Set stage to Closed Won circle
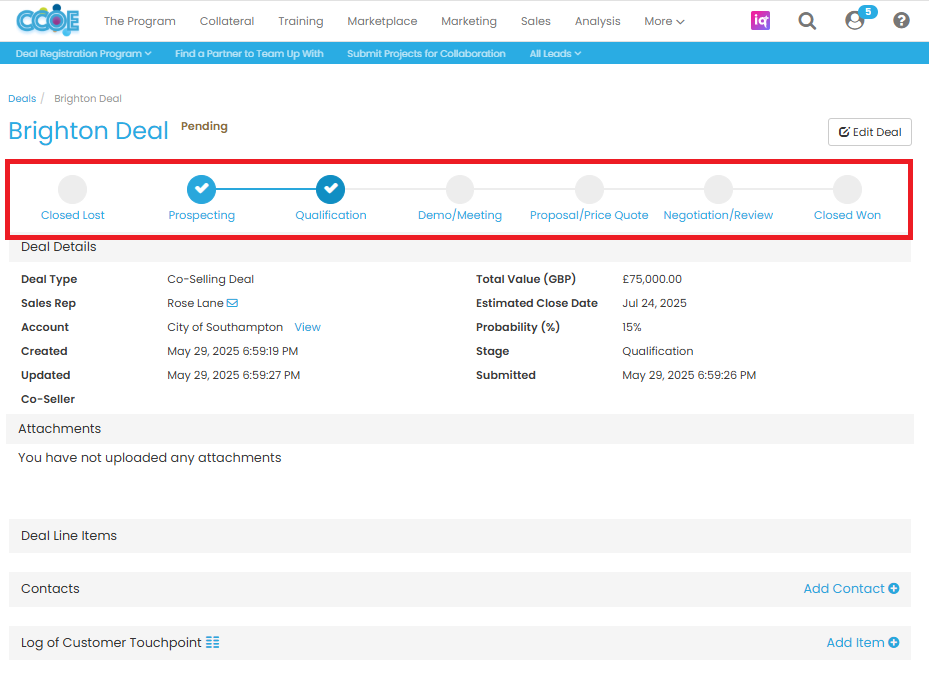This screenshot has width=929, height=683. click(847, 189)
